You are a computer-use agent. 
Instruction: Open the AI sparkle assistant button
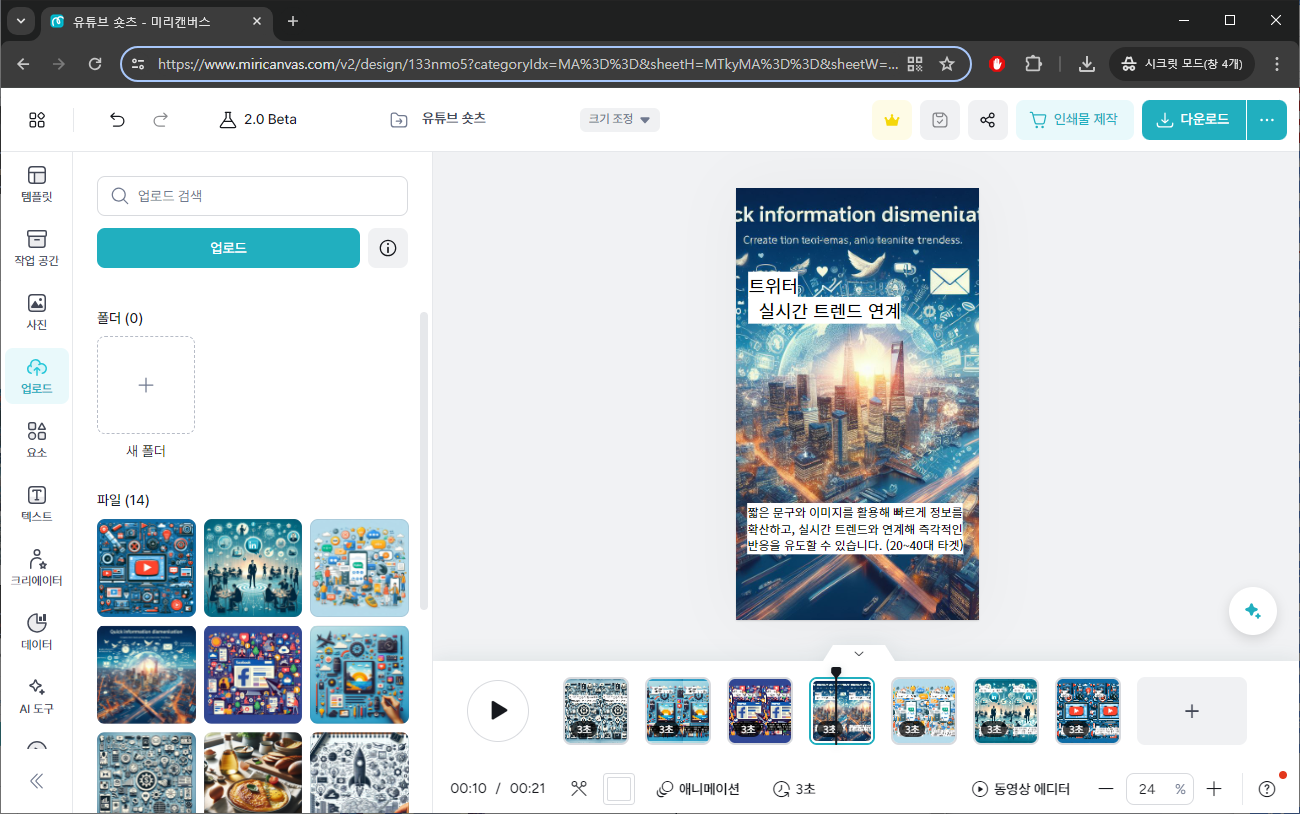1253,611
